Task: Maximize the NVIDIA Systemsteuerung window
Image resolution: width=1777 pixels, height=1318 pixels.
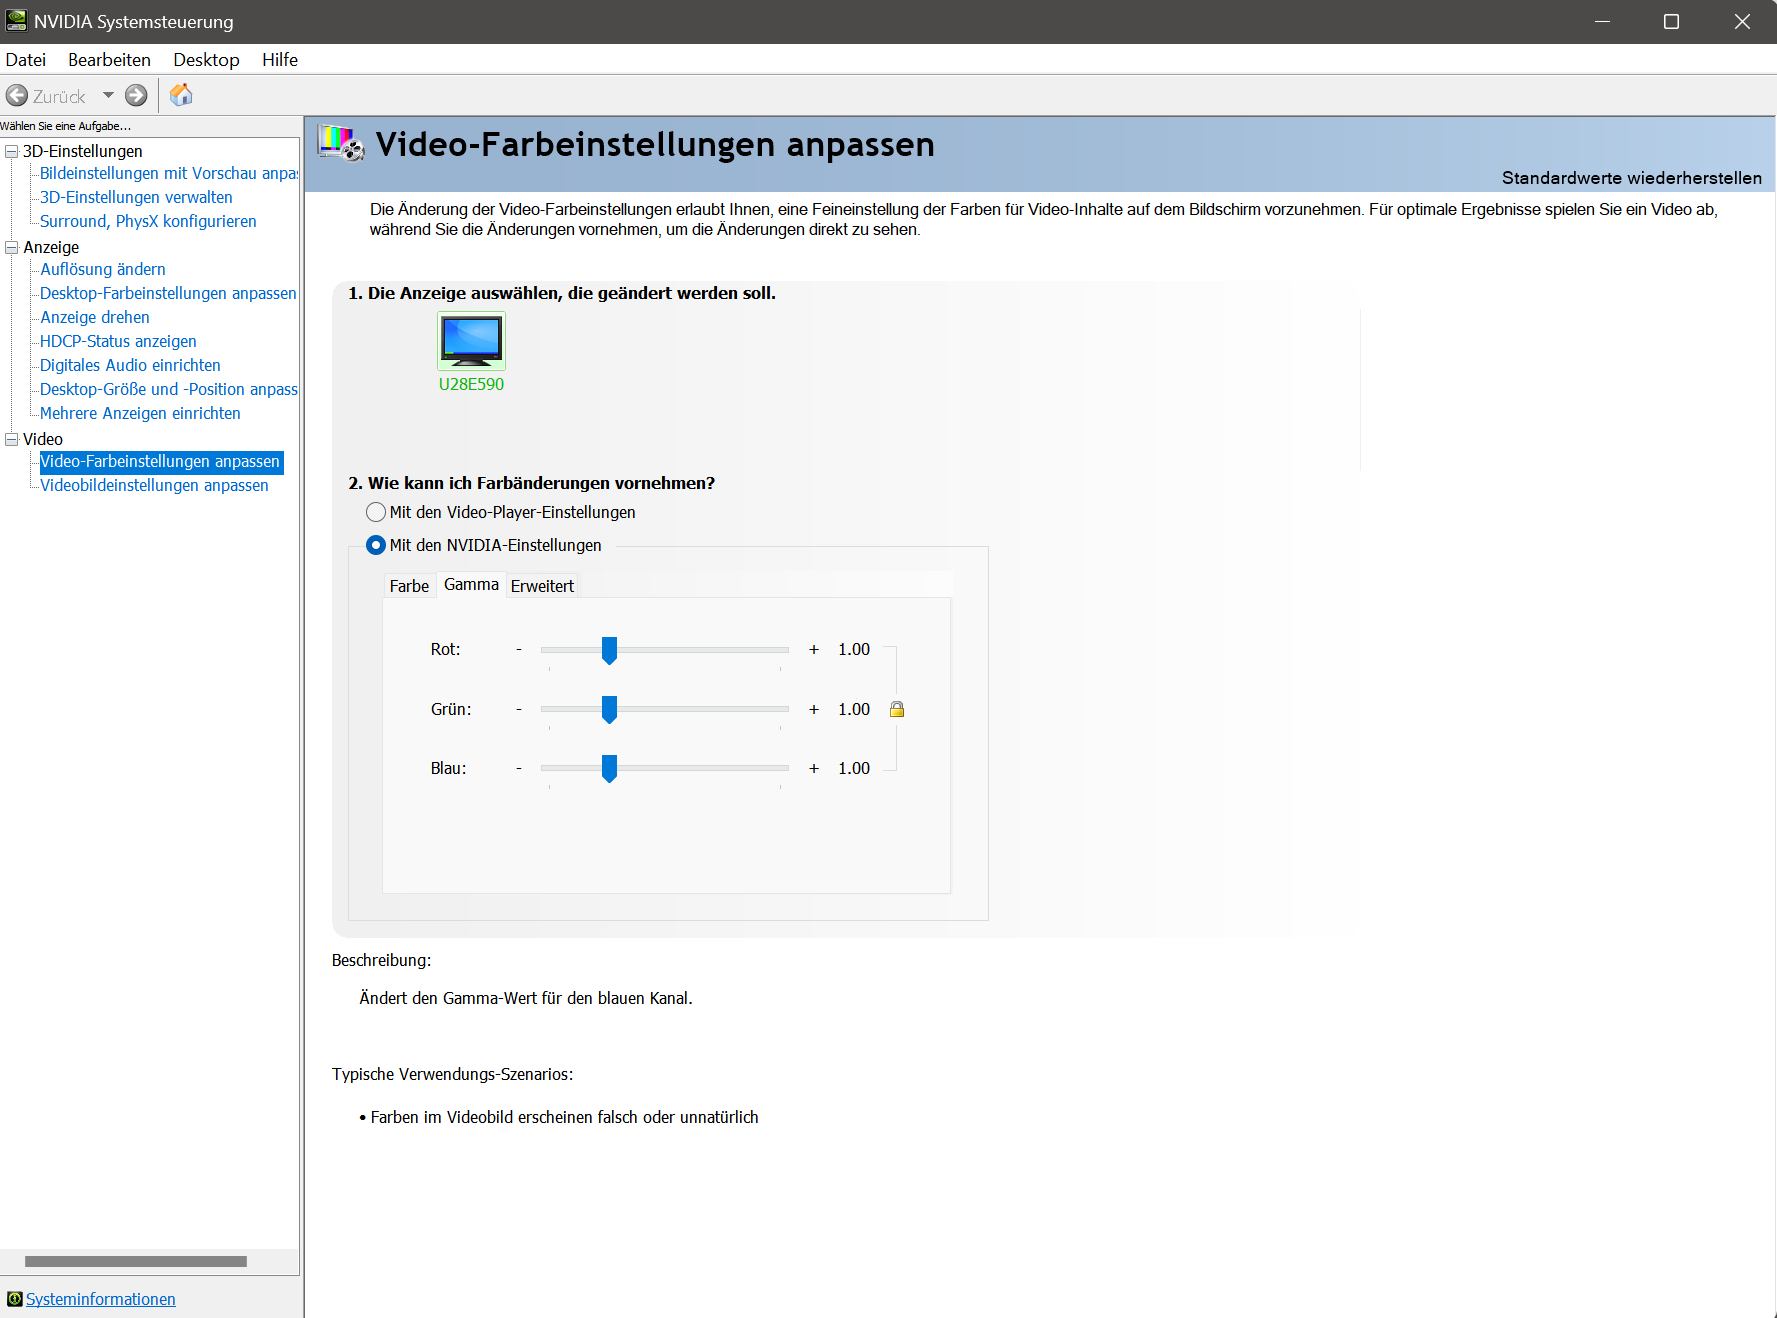Action: point(1671,22)
